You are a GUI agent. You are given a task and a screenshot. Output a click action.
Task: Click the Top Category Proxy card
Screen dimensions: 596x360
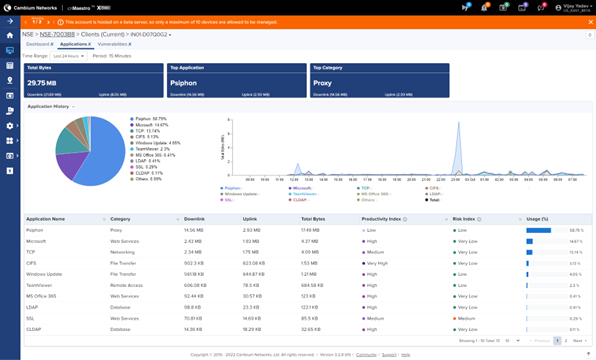click(380, 81)
